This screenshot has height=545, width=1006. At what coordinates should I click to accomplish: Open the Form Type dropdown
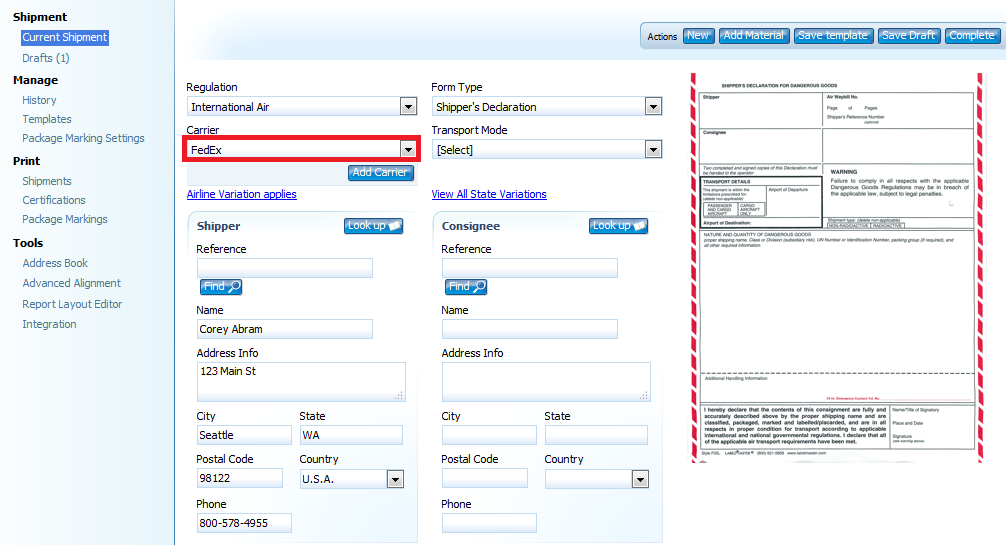pos(653,107)
